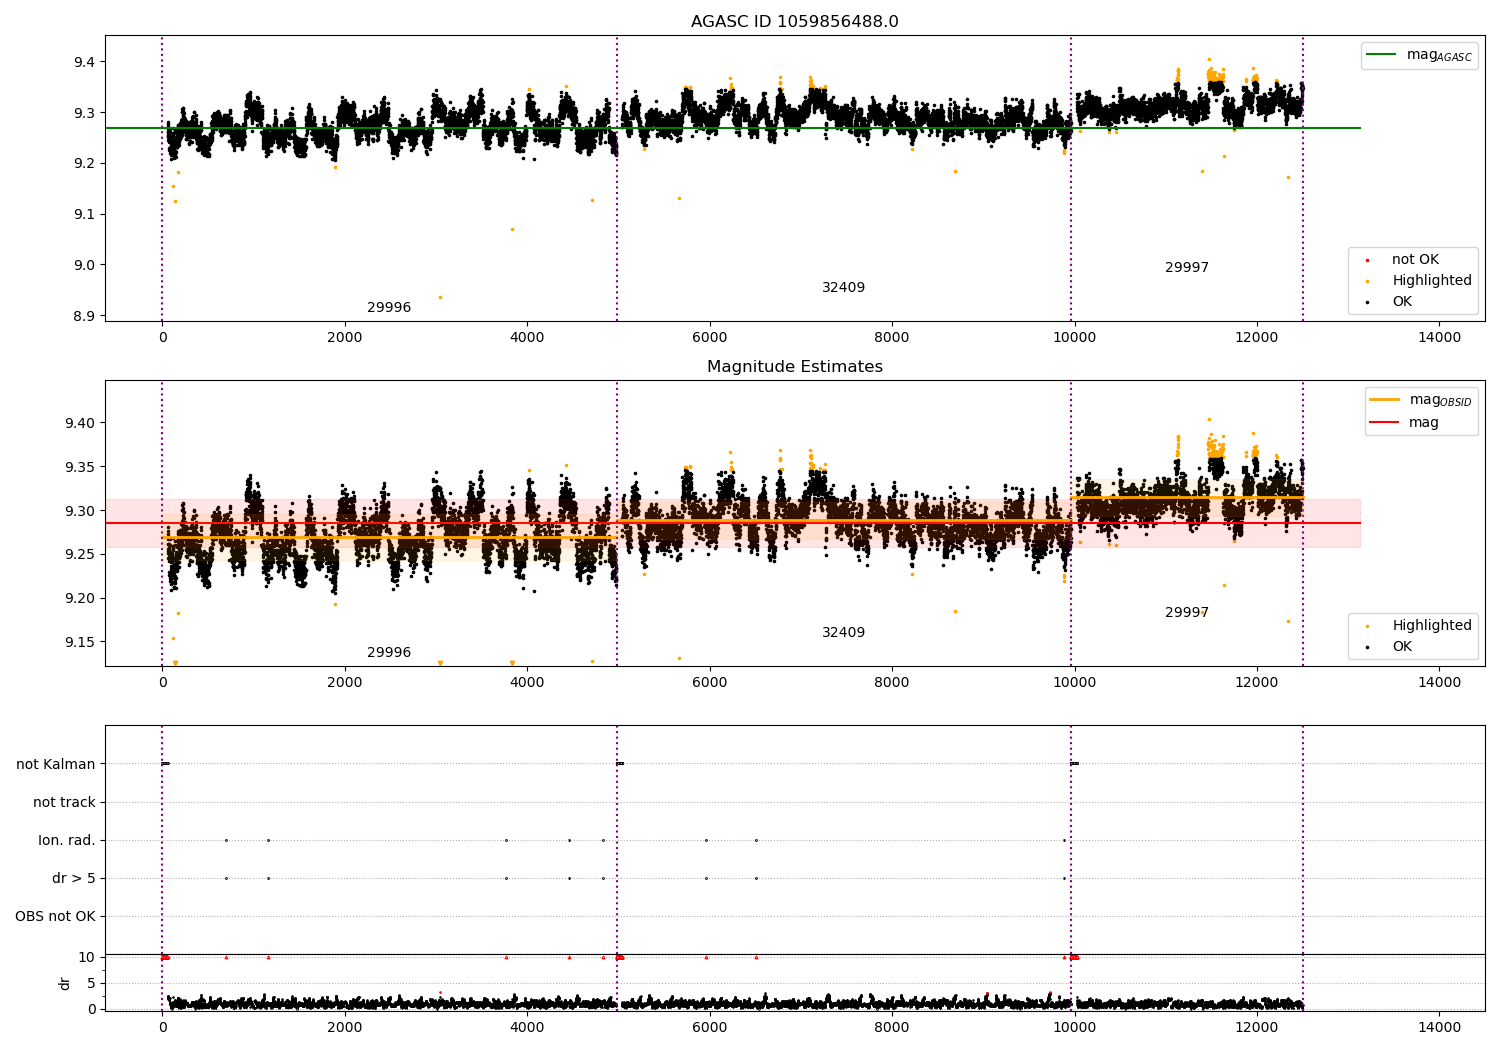Viewport: 1500px width, 1050px height.
Task: Click the 'Ion. rad.' axis label
Action: coord(67,841)
